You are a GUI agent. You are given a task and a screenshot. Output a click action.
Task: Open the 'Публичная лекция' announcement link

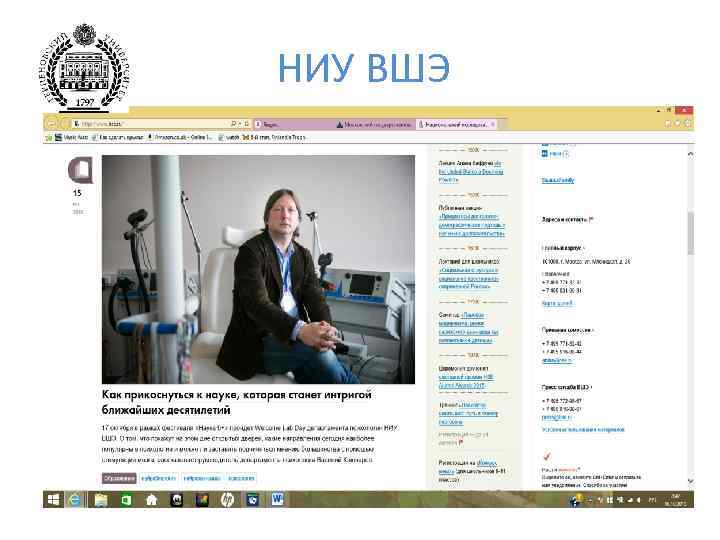click(x=472, y=225)
